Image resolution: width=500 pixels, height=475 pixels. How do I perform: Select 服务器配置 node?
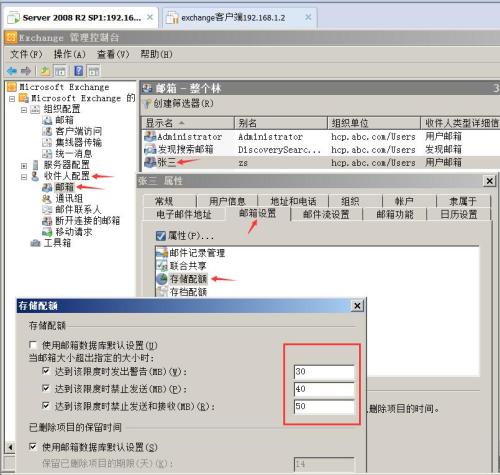[66, 165]
